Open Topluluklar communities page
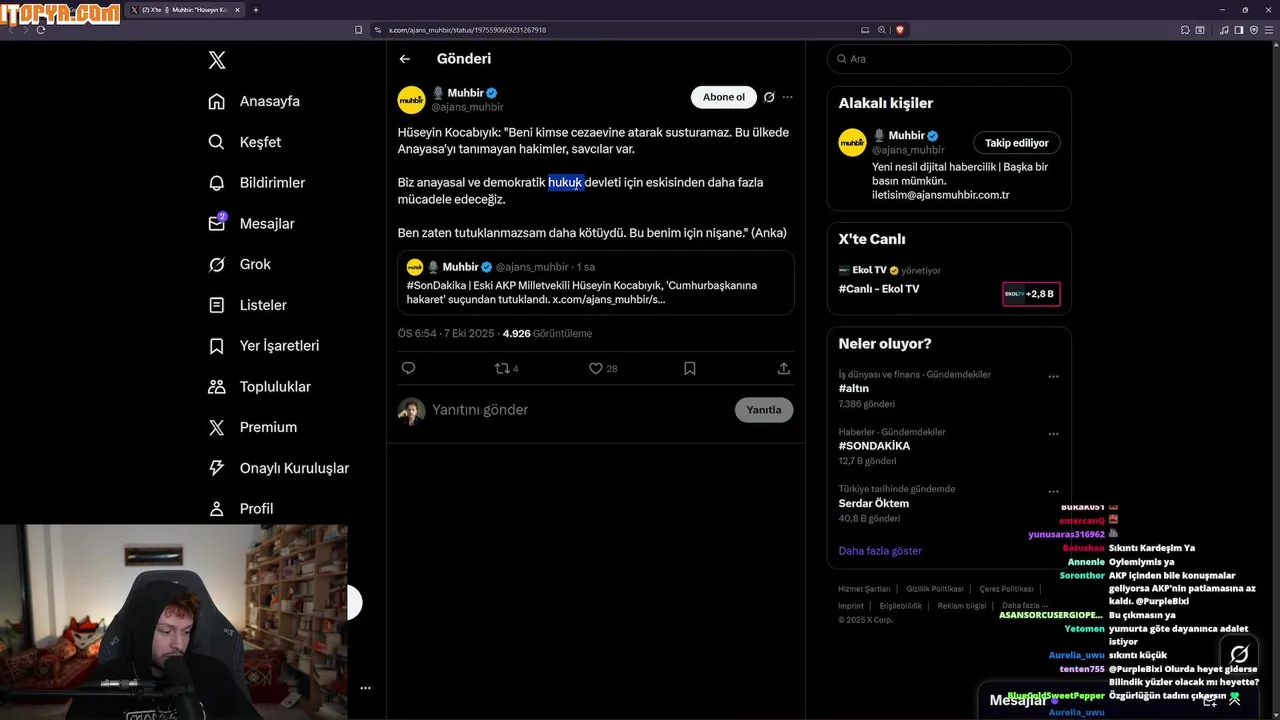 coord(259,387)
